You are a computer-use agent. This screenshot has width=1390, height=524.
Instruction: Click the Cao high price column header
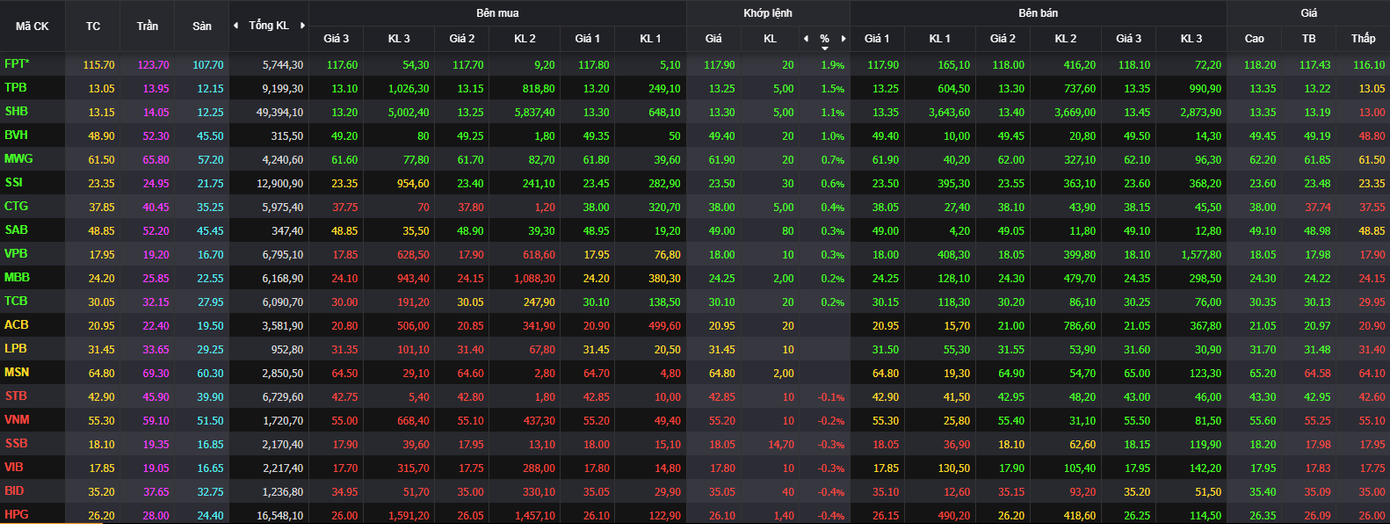coord(1254,39)
